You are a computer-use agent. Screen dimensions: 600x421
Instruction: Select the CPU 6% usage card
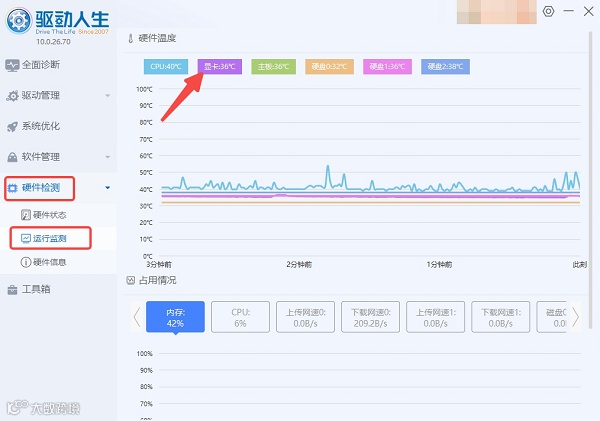coord(240,317)
